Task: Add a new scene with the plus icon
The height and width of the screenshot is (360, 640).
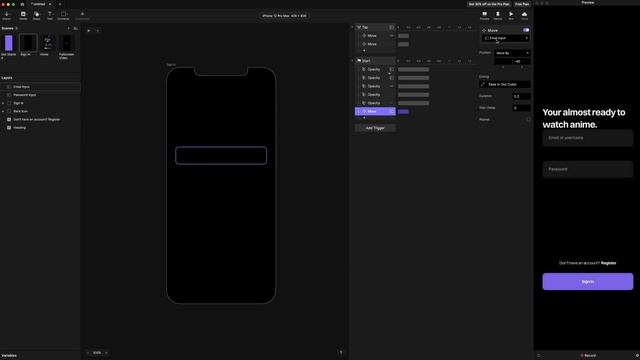Action: (68, 28)
